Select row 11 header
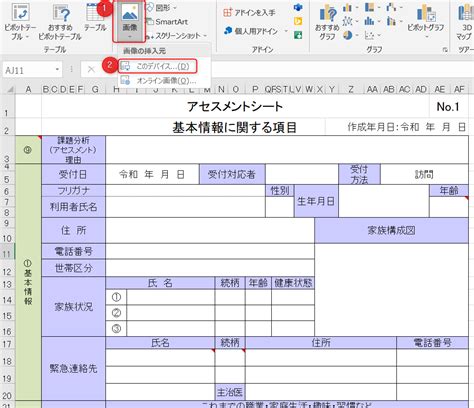The width and height of the screenshot is (474, 408). 7,252
